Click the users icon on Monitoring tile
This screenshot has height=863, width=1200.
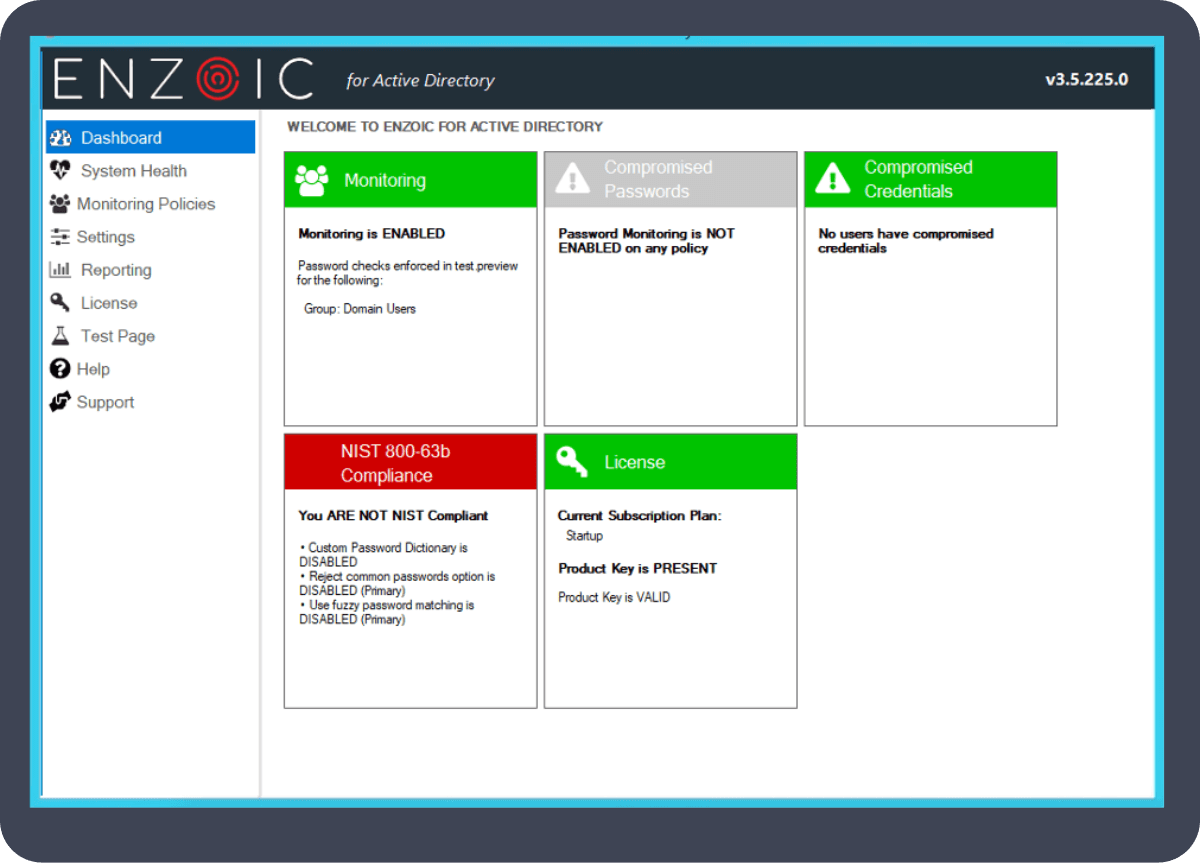pyautogui.click(x=312, y=181)
